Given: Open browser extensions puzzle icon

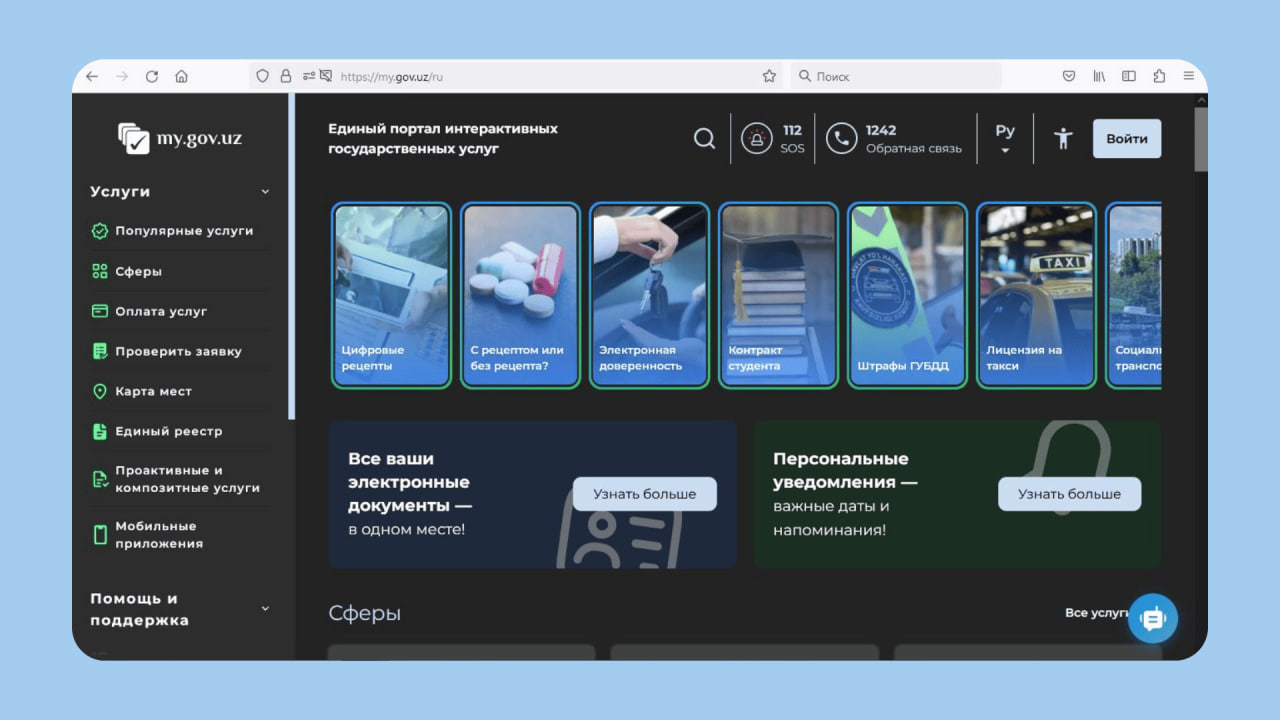Looking at the screenshot, I should 1159,76.
